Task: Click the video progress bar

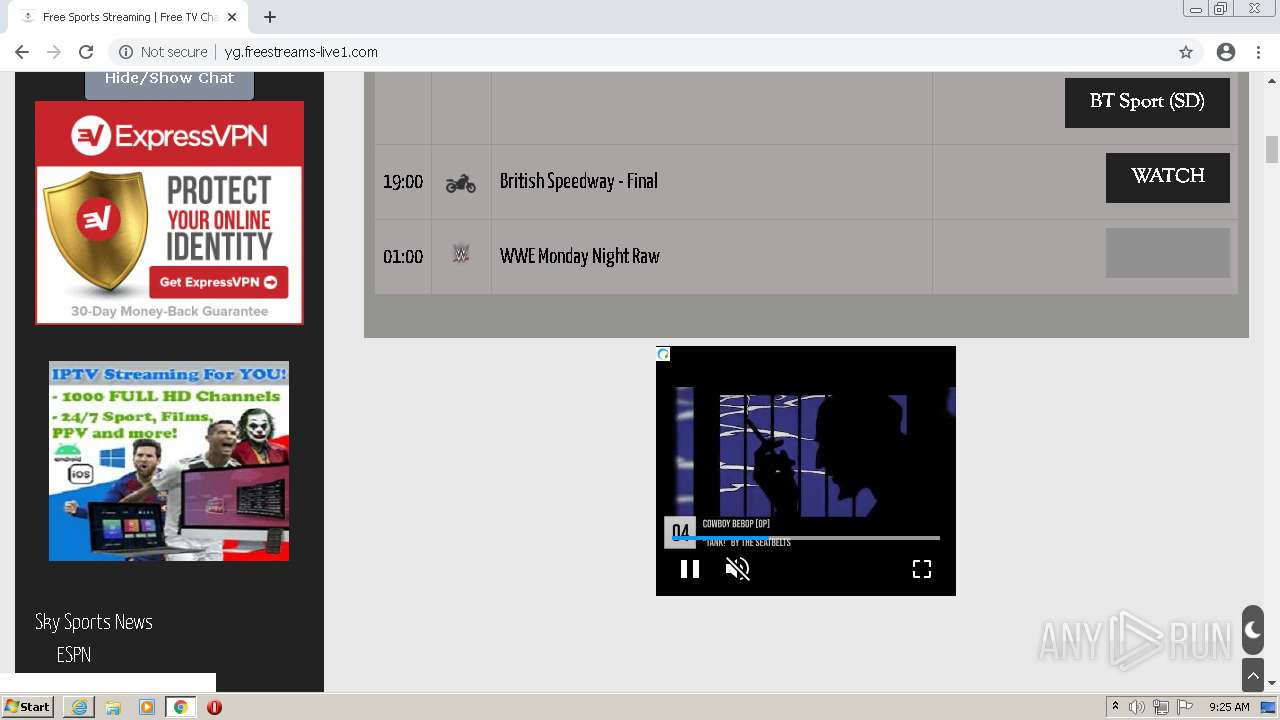Action: 806,538
